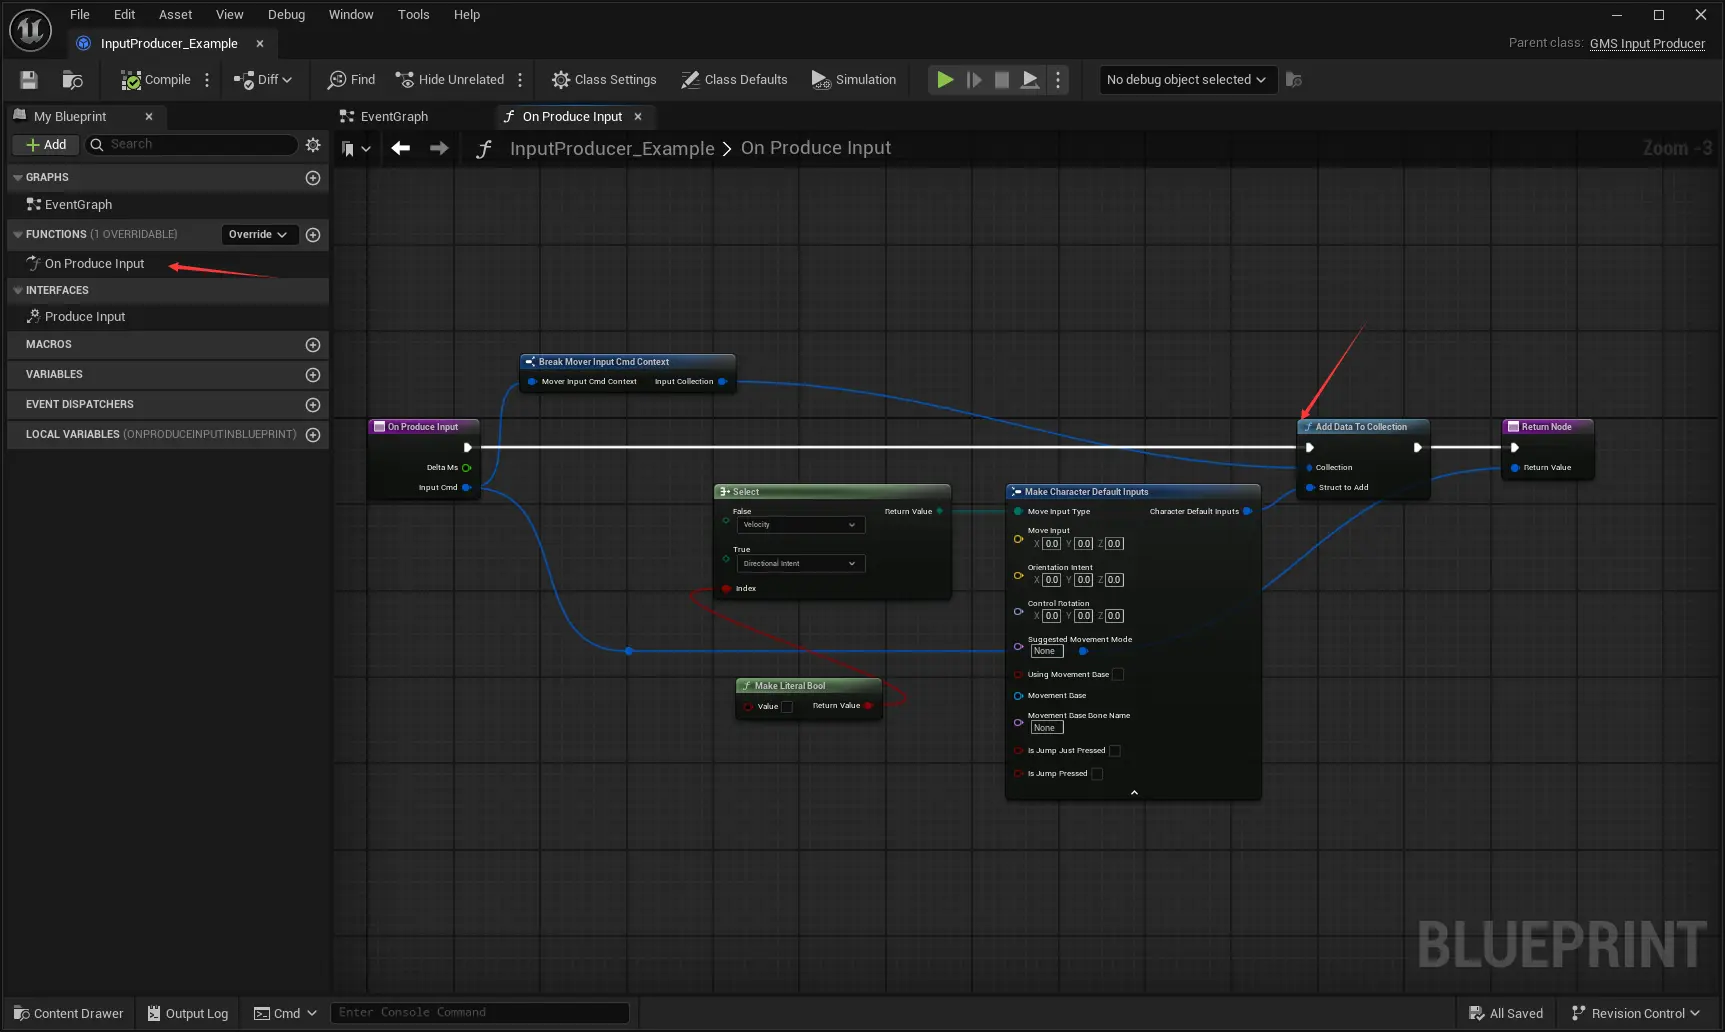Open the Content Drawer
The width and height of the screenshot is (1725, 1032).
pos(69,1013)
